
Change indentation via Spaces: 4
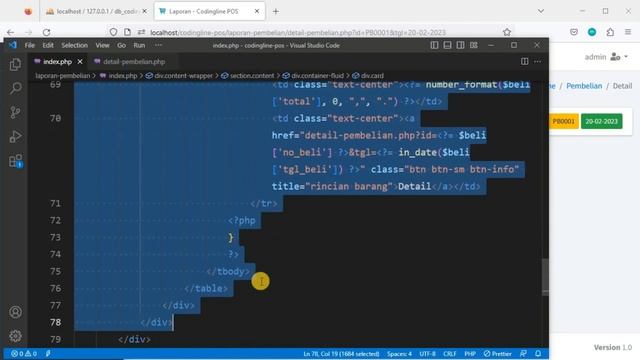click(x=399, y=354)
